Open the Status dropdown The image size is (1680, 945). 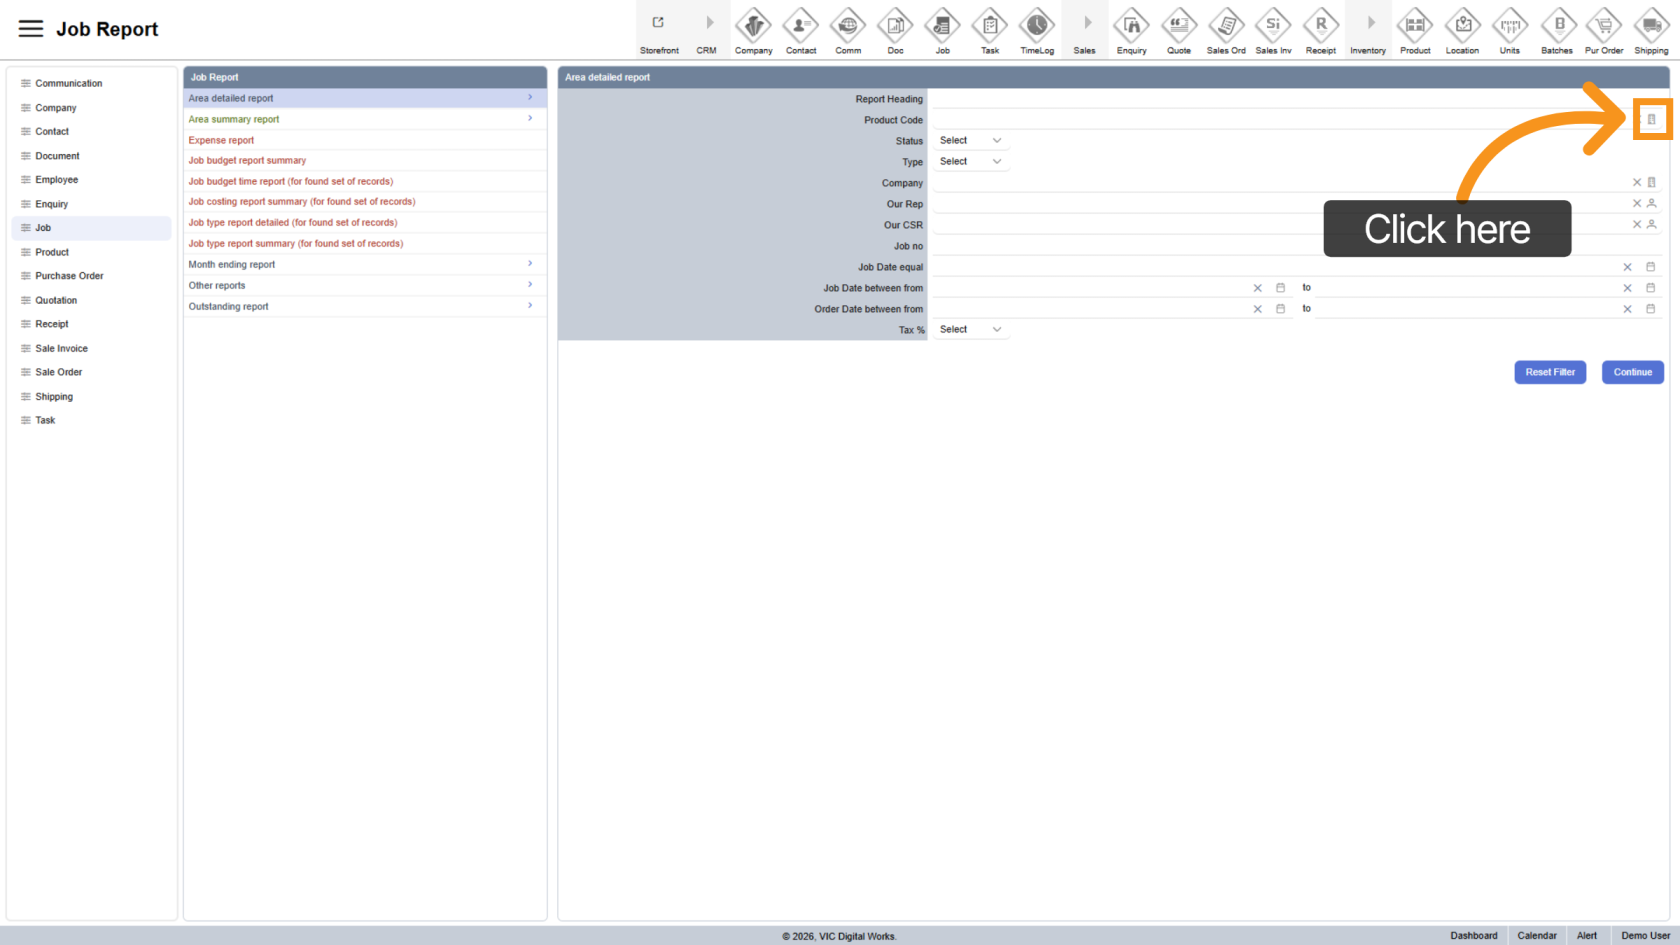click(x=970, y=141)
